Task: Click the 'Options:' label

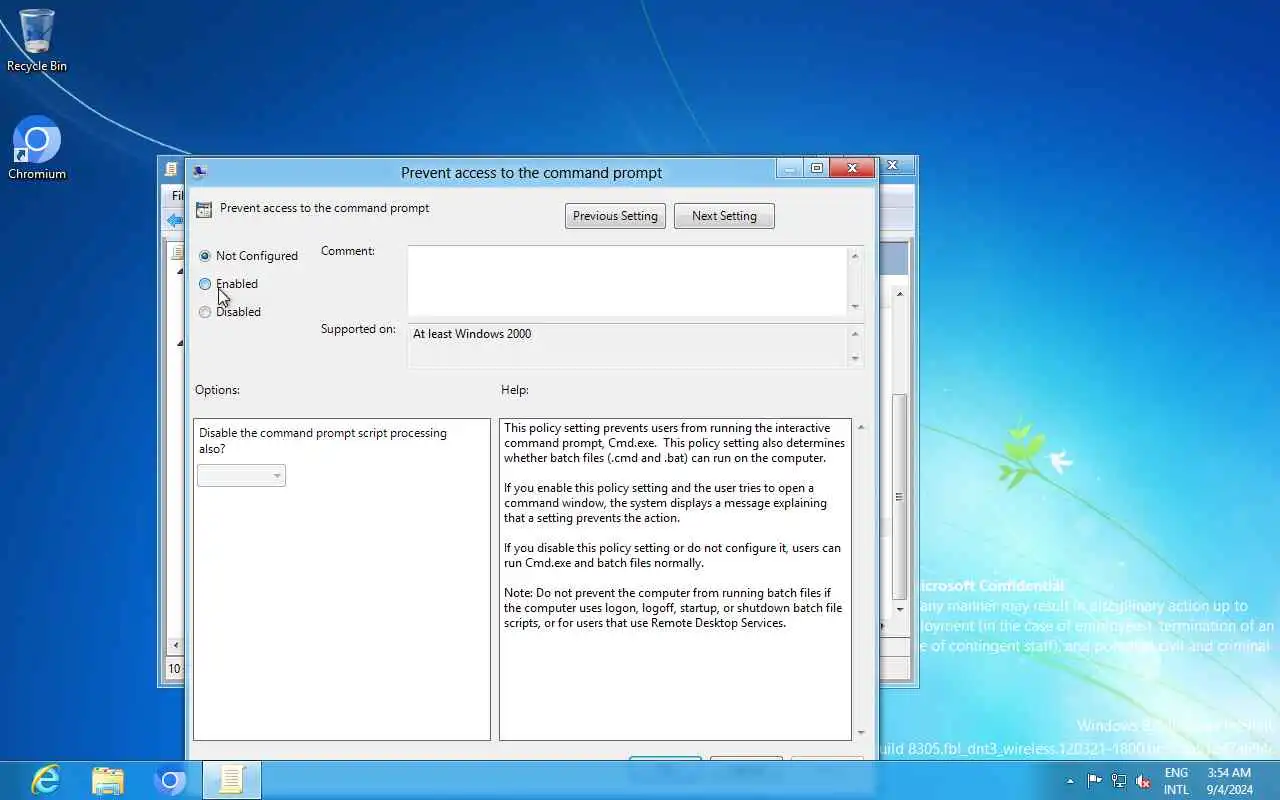Action: pyautogui.click(x=217, y=390)
